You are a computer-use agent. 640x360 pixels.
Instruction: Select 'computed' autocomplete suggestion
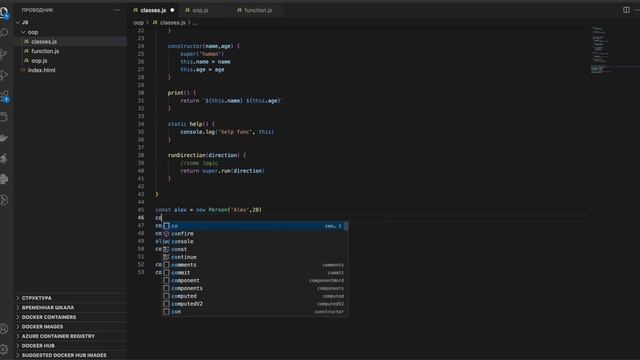(253, 296)
